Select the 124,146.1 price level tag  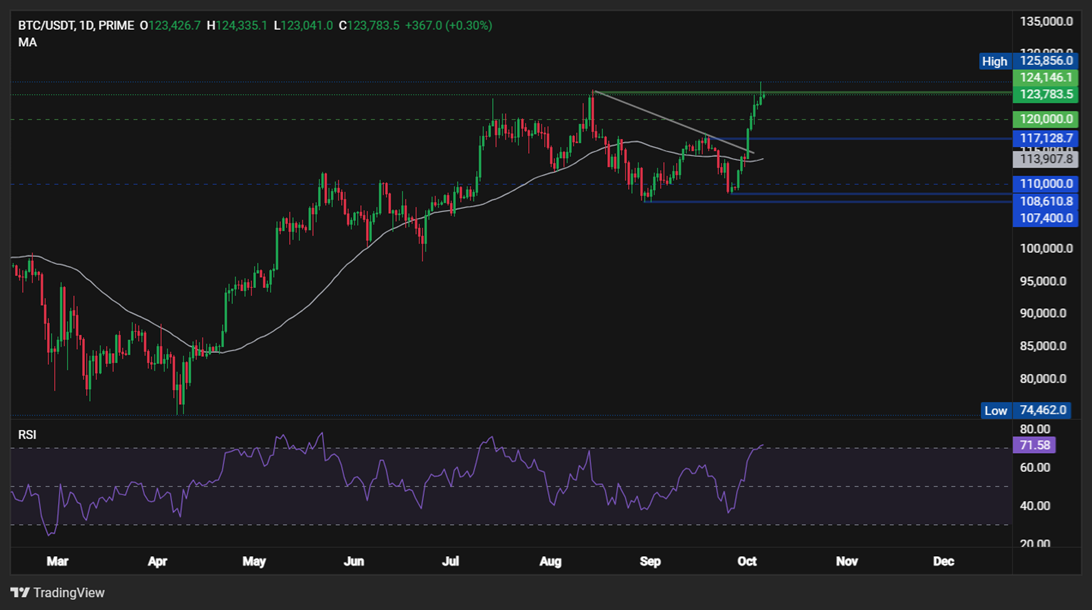pyautogui.click(x=1046, y=77)
